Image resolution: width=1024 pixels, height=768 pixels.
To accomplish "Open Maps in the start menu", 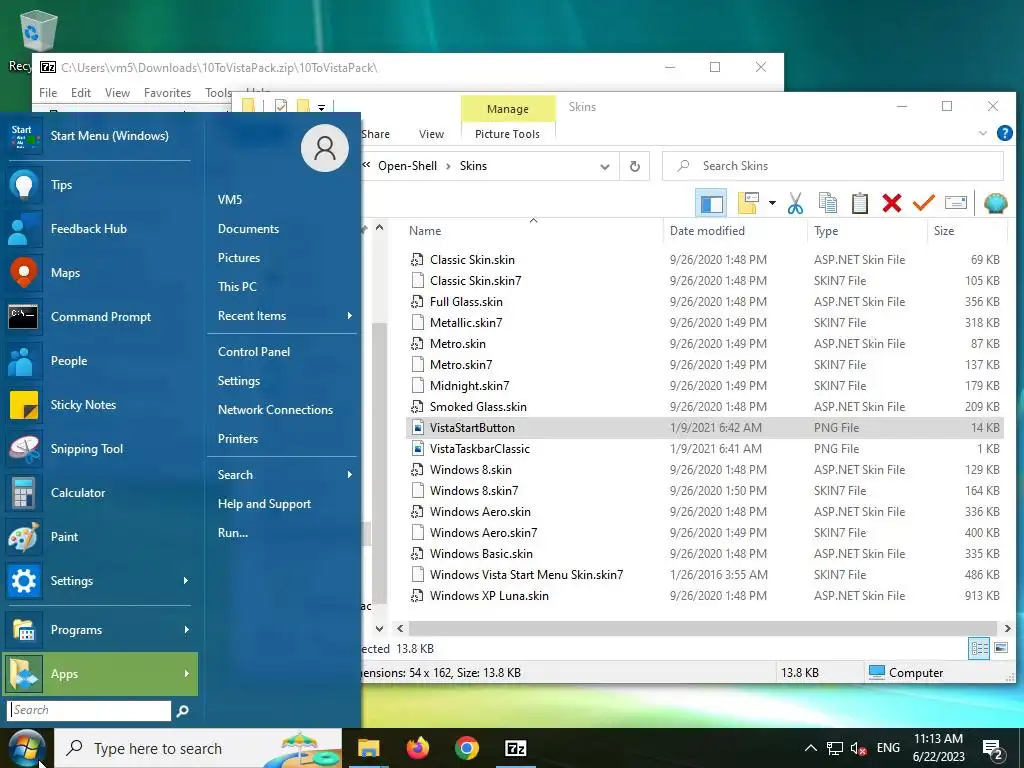I will click(100, 273).
